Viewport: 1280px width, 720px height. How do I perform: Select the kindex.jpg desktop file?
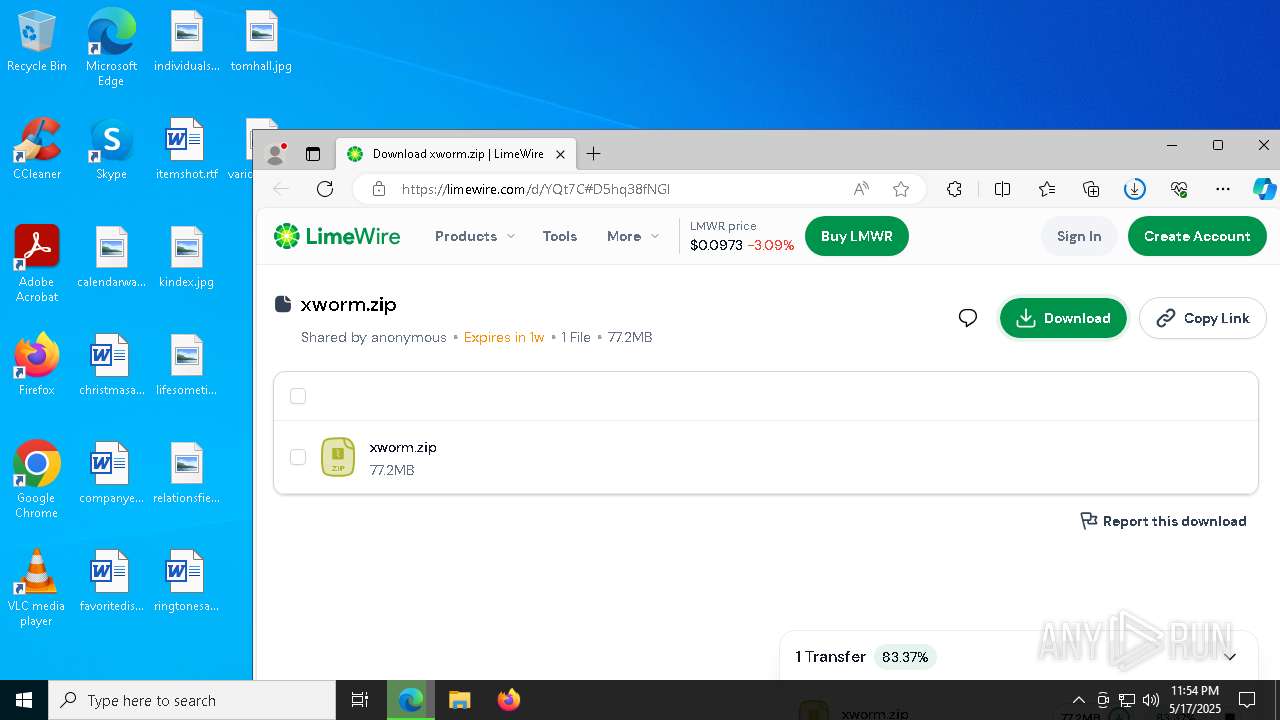pos(186,258)
